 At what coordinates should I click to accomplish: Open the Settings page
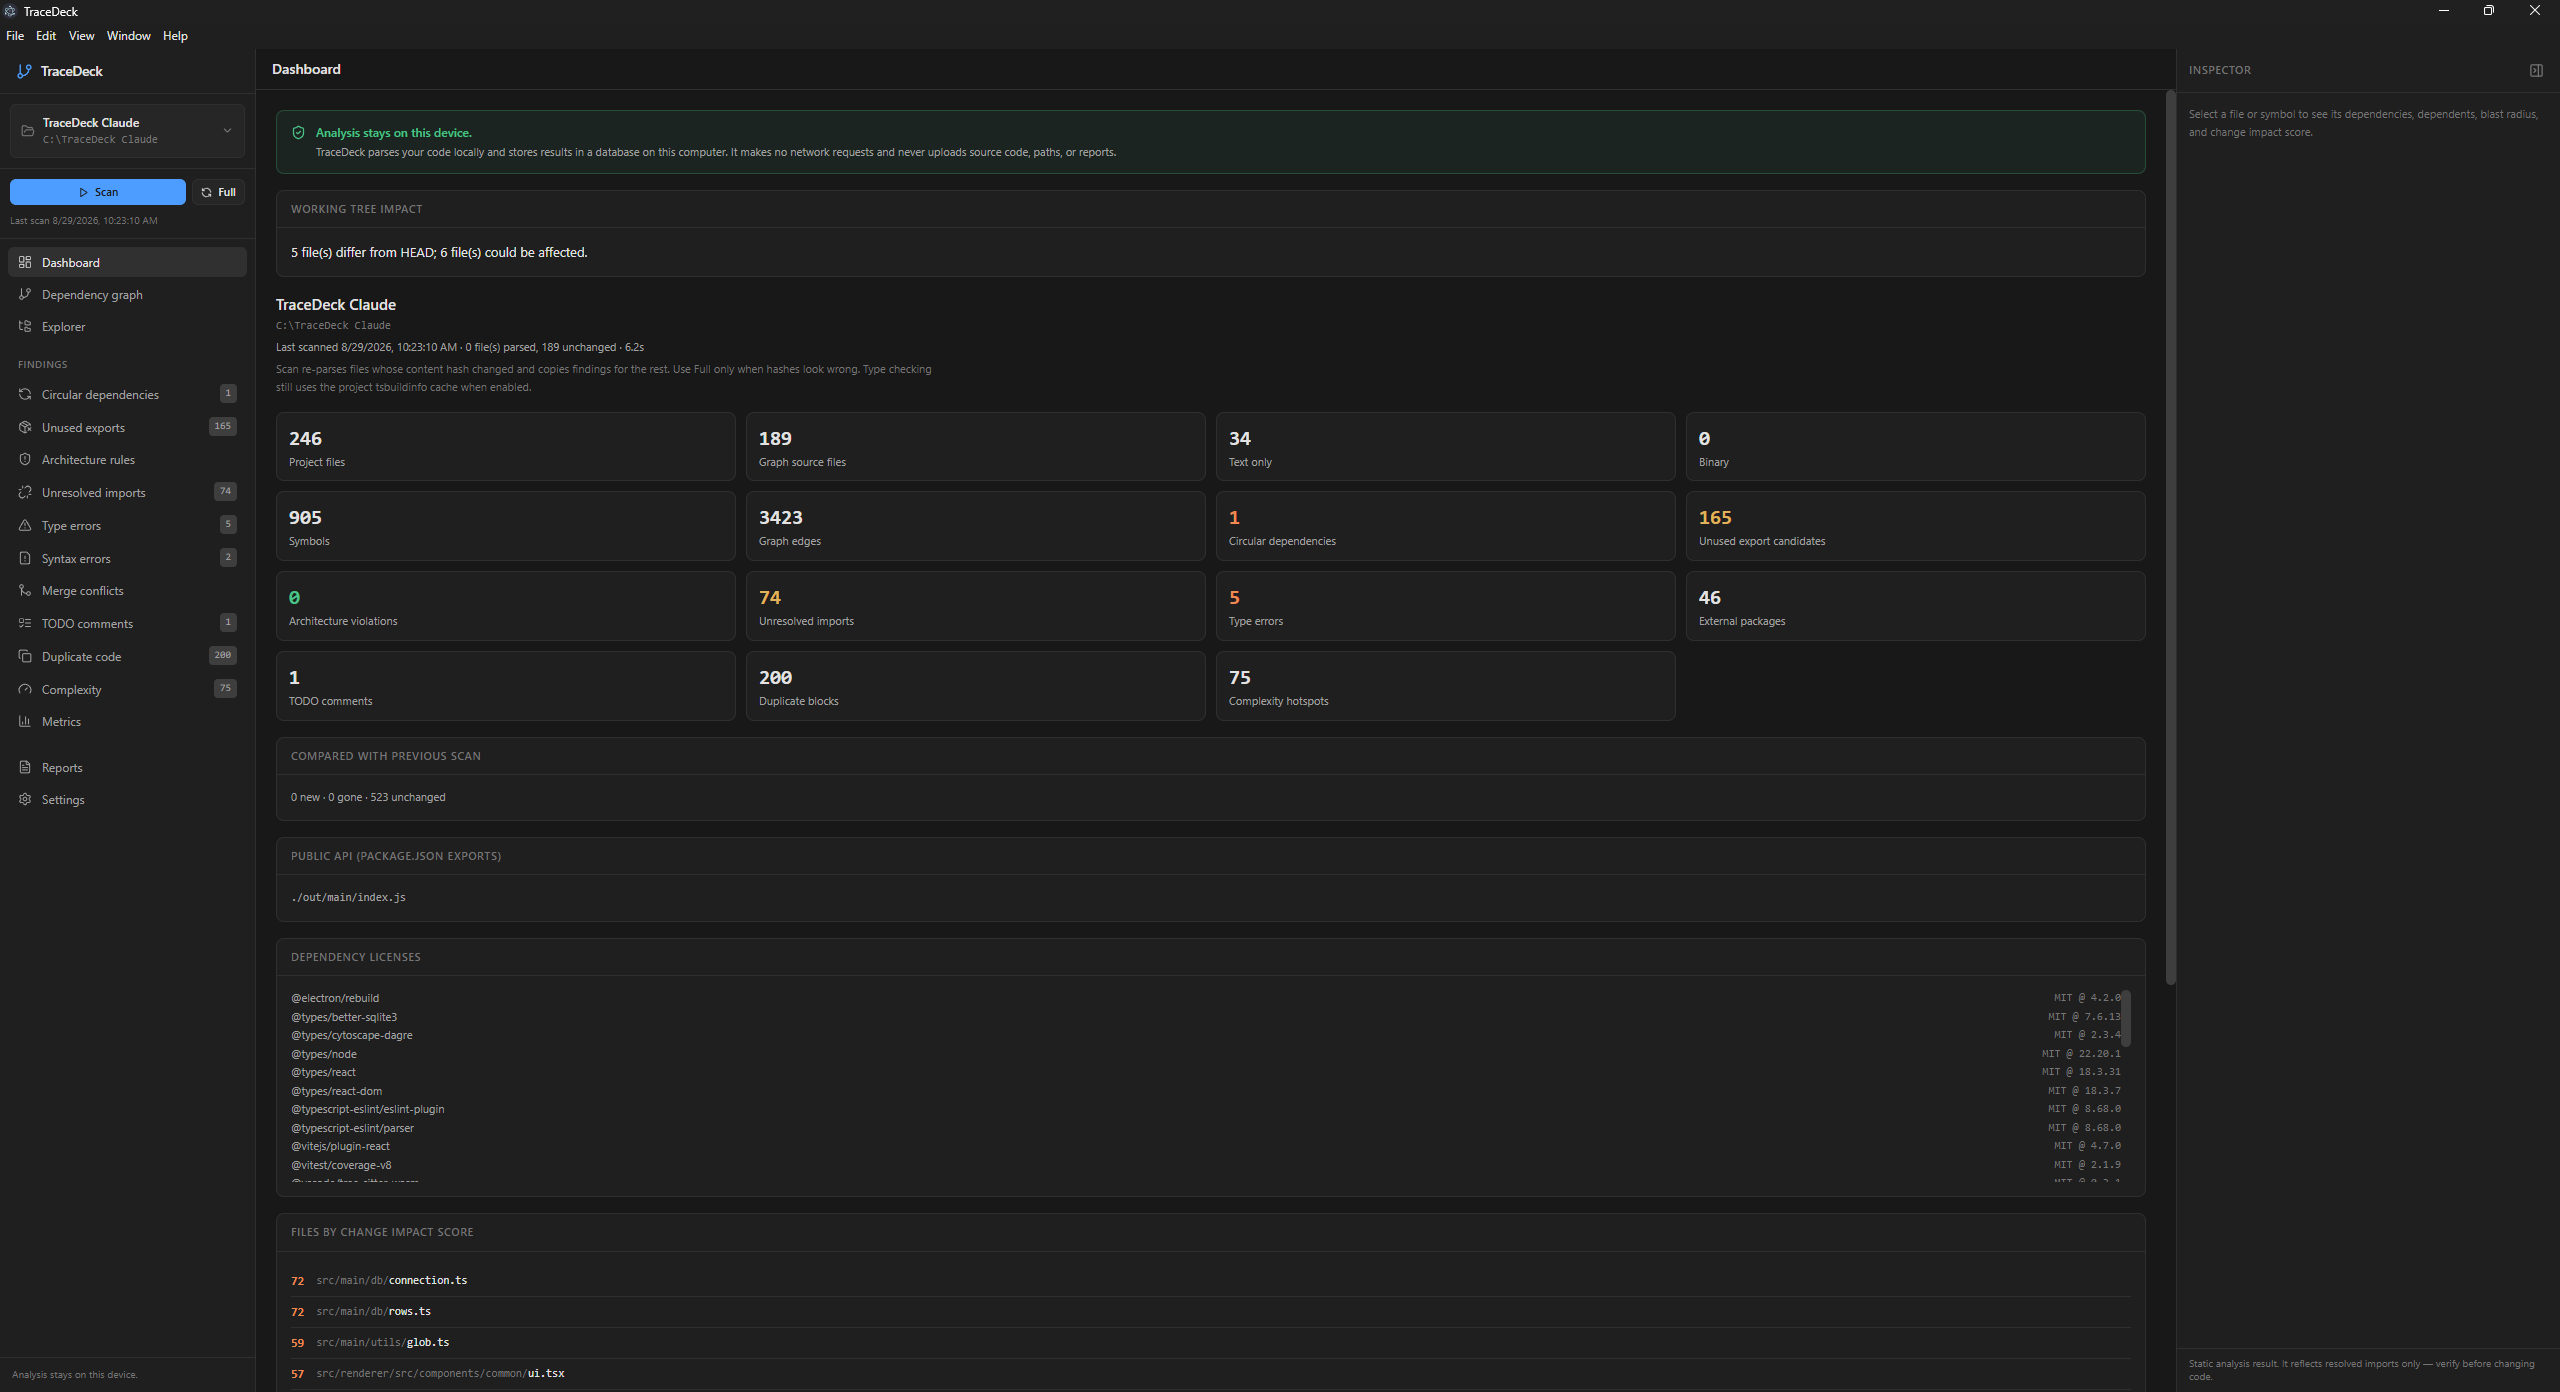pyautogui.click(x=127, y=799)
